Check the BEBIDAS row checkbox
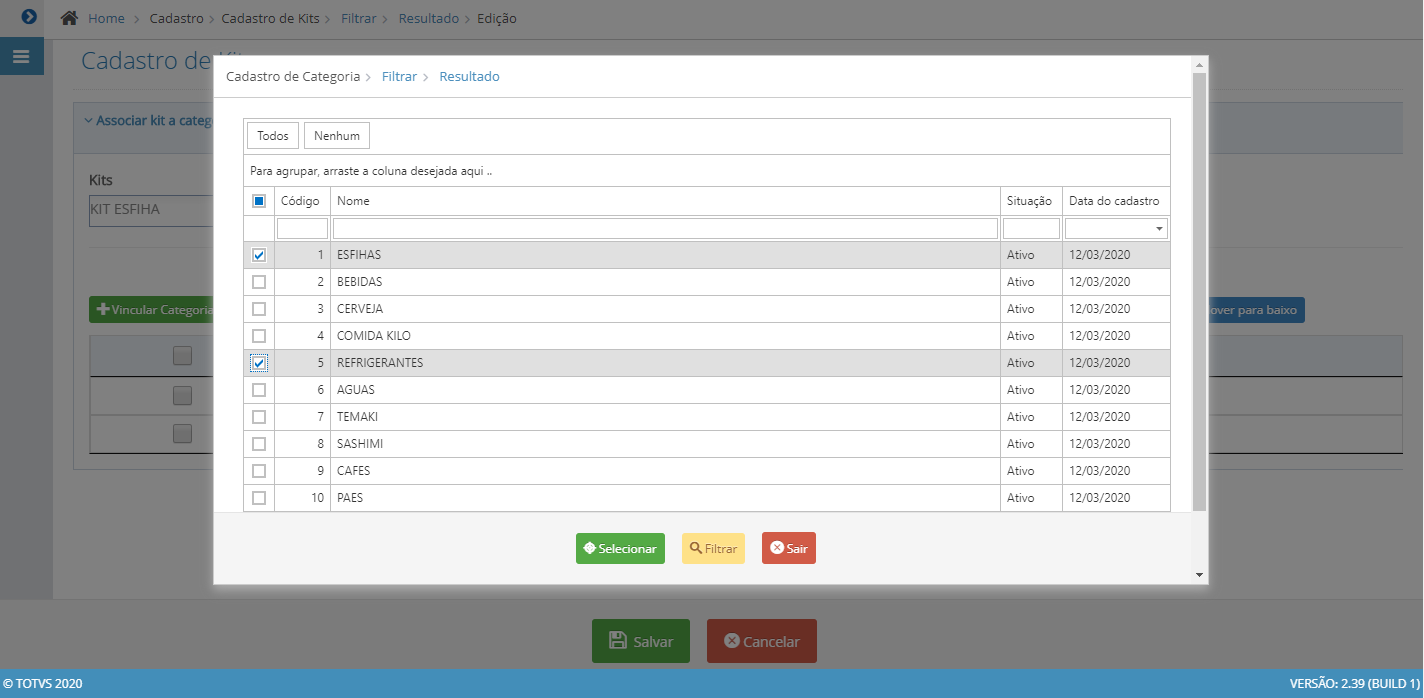The height and width of the screenshot is (698, 1424). pyautogui.click(x=259, y=282)
